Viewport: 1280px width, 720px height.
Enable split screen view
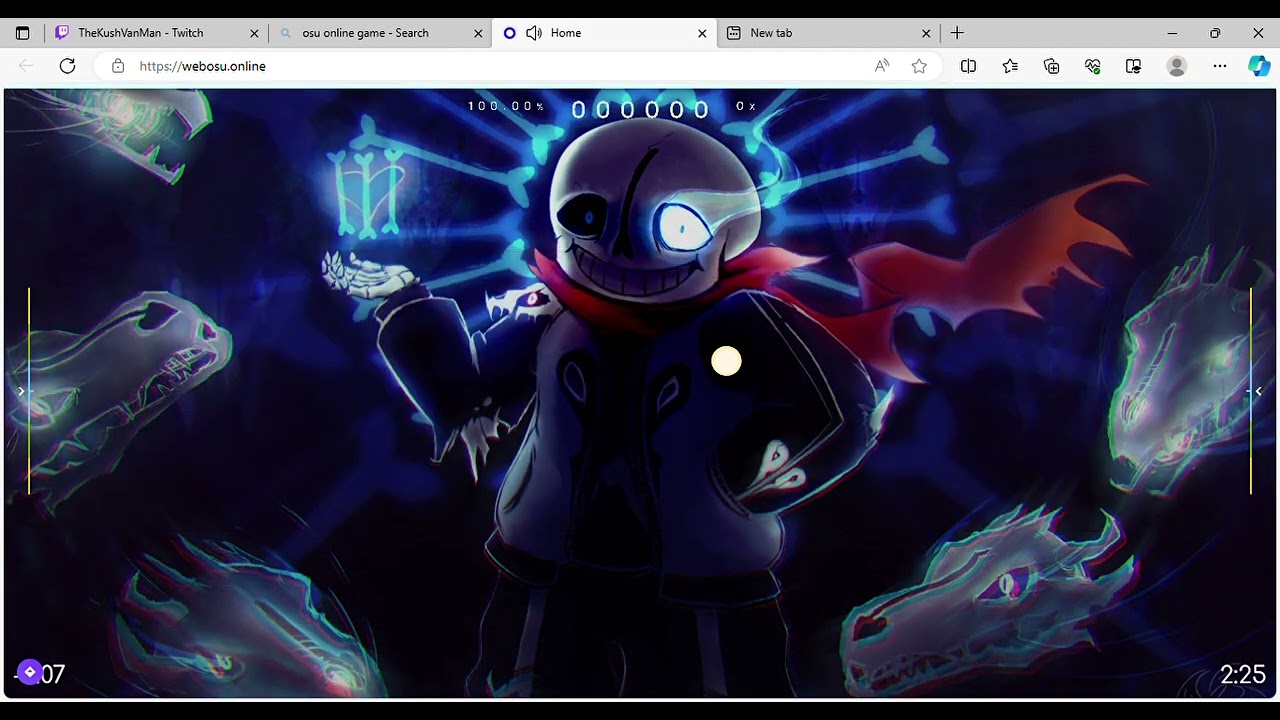968,66
